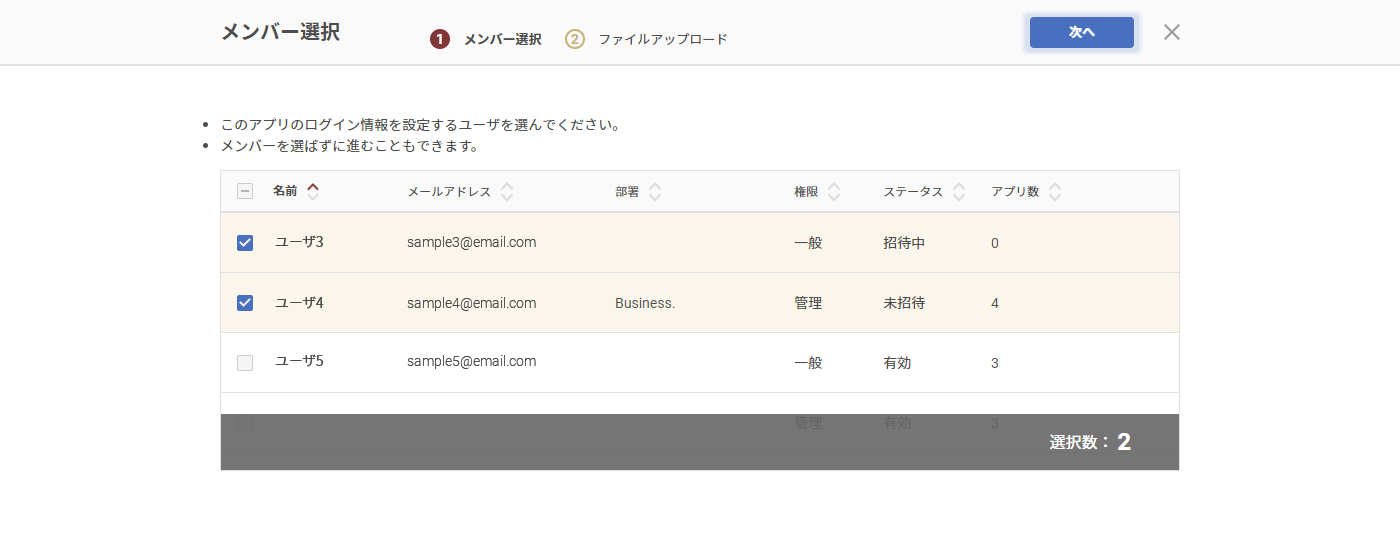Uncheck the ユーザ3 checkbox
This screenshot has width=1400, height=557.
point(245,243)
